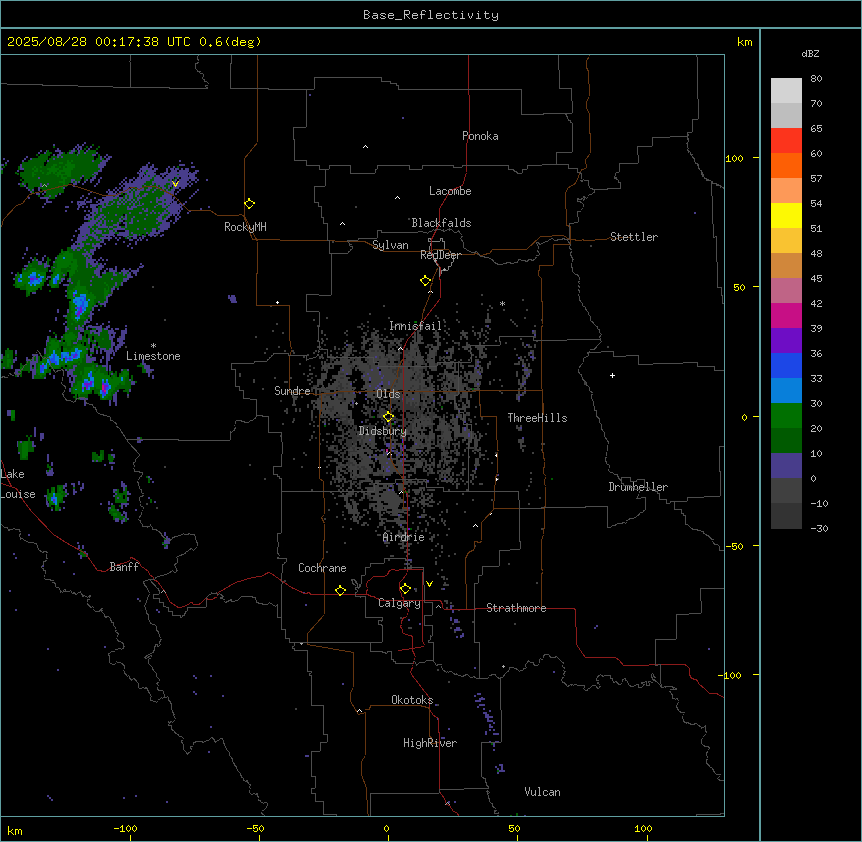Click the Base_Reflectivity title text
Image resolution: width=862 pixels, height=842 pixels.
pyautogui.click(x=431, y=15)
